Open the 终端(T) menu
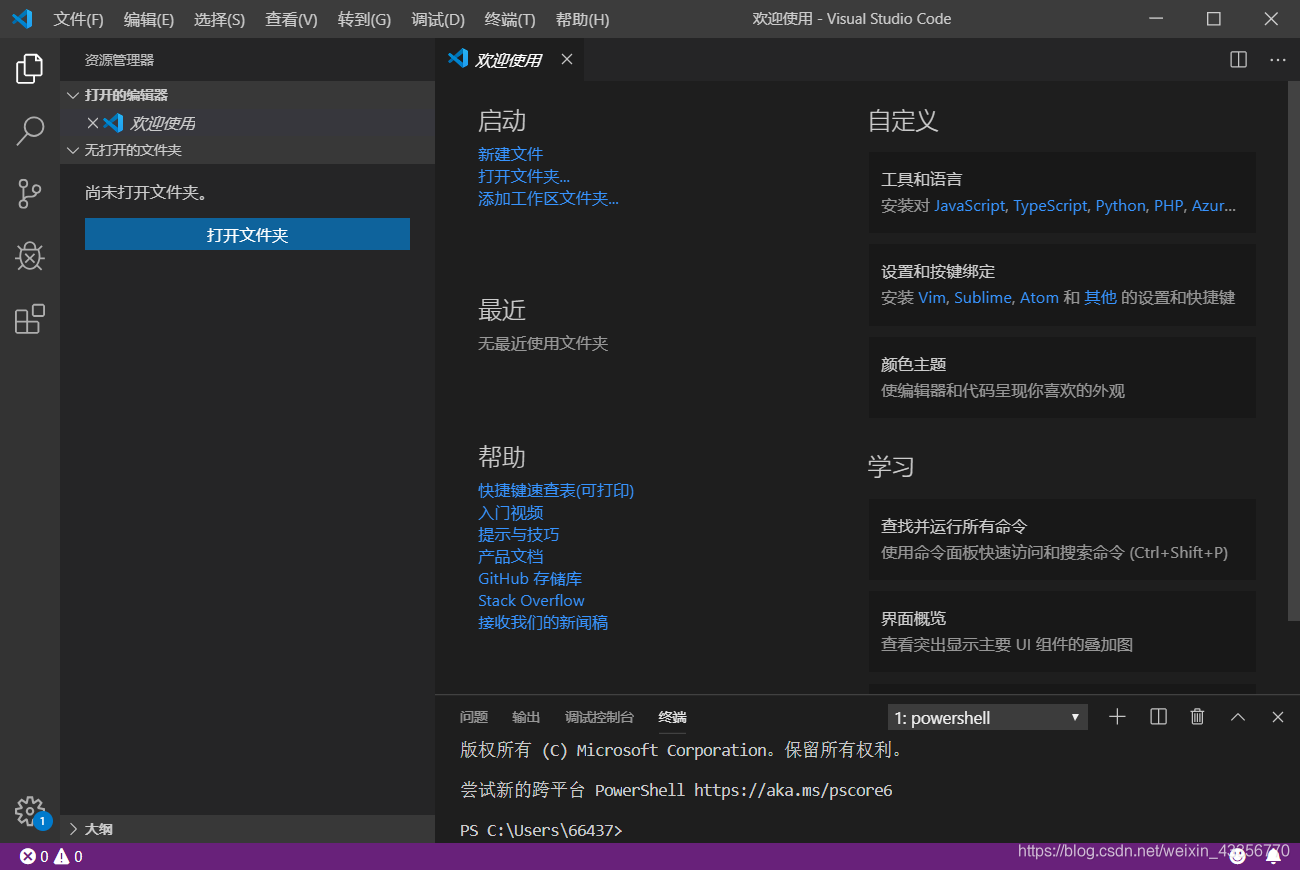The height and width of the screenshot is (870, 1300). 510,19
